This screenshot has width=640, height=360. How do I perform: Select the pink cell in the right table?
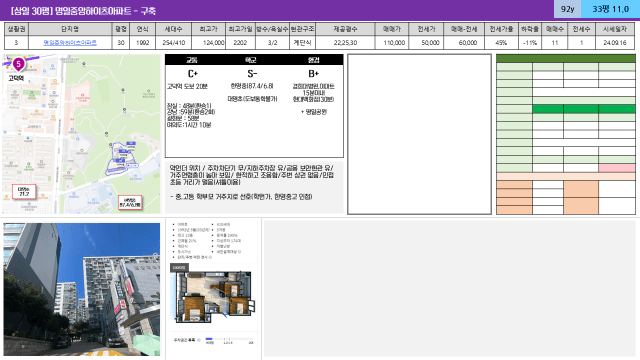(x=617, y=168)
